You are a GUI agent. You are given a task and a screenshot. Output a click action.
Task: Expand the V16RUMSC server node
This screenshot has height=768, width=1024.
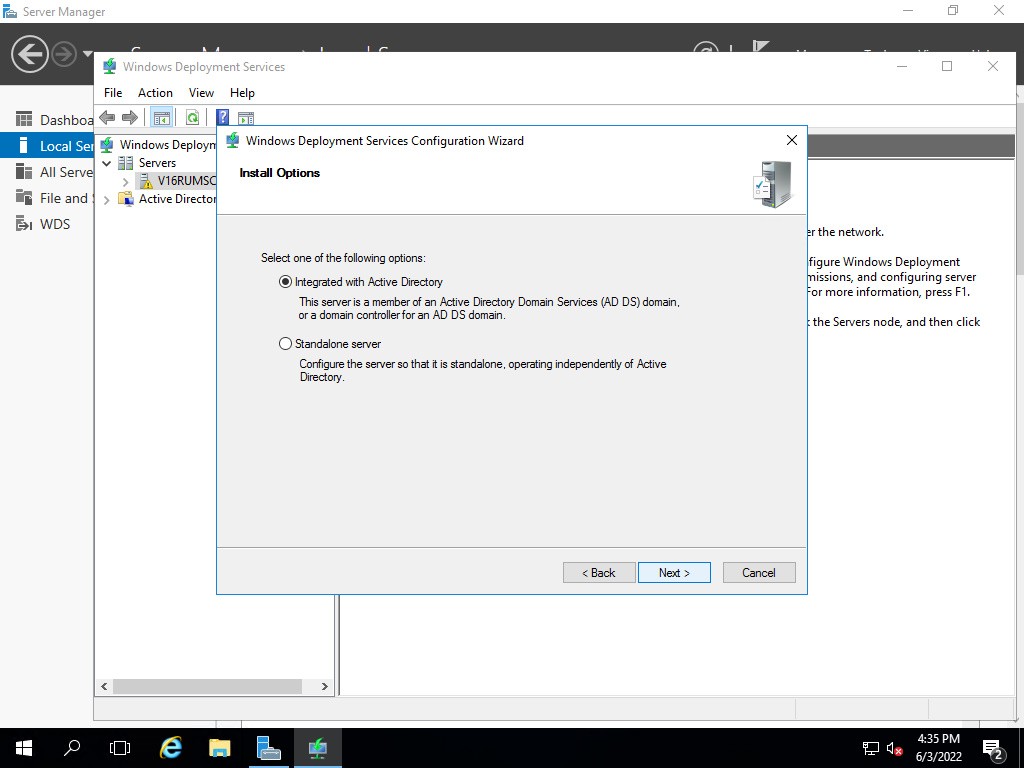point(125,181)
